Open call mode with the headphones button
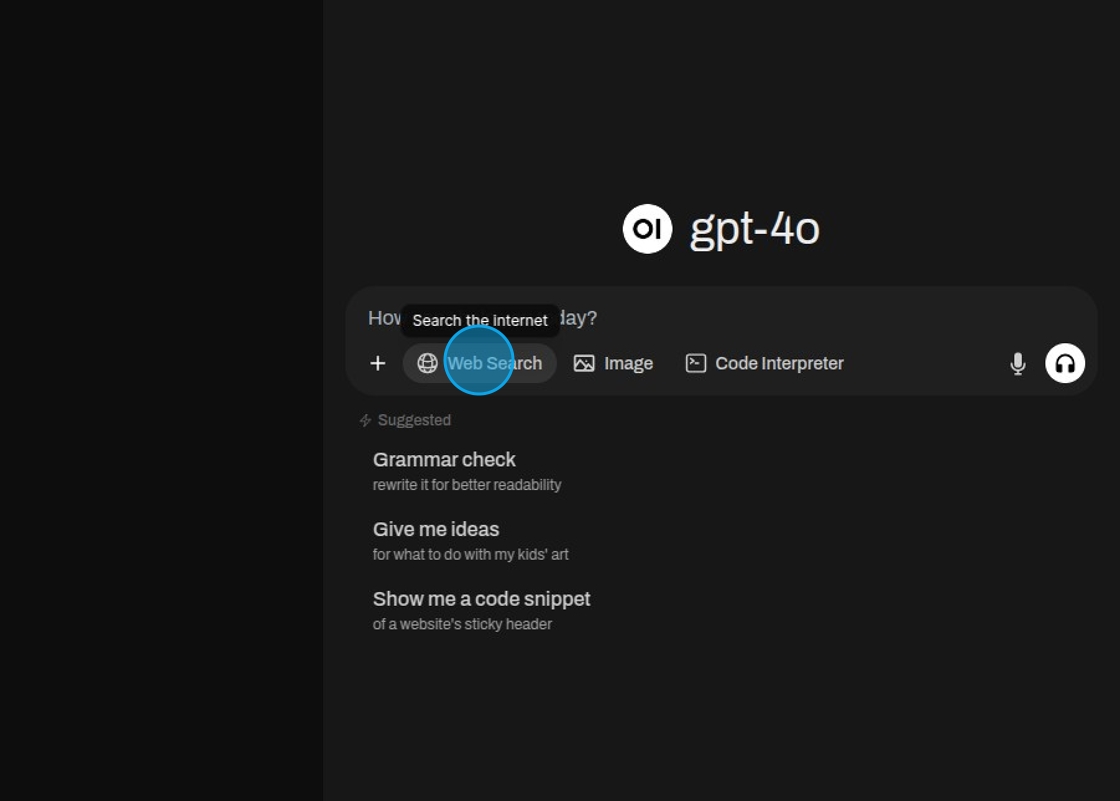Image resolution: width=1120 pixels, height=801 pixels. coord(1065,363)
